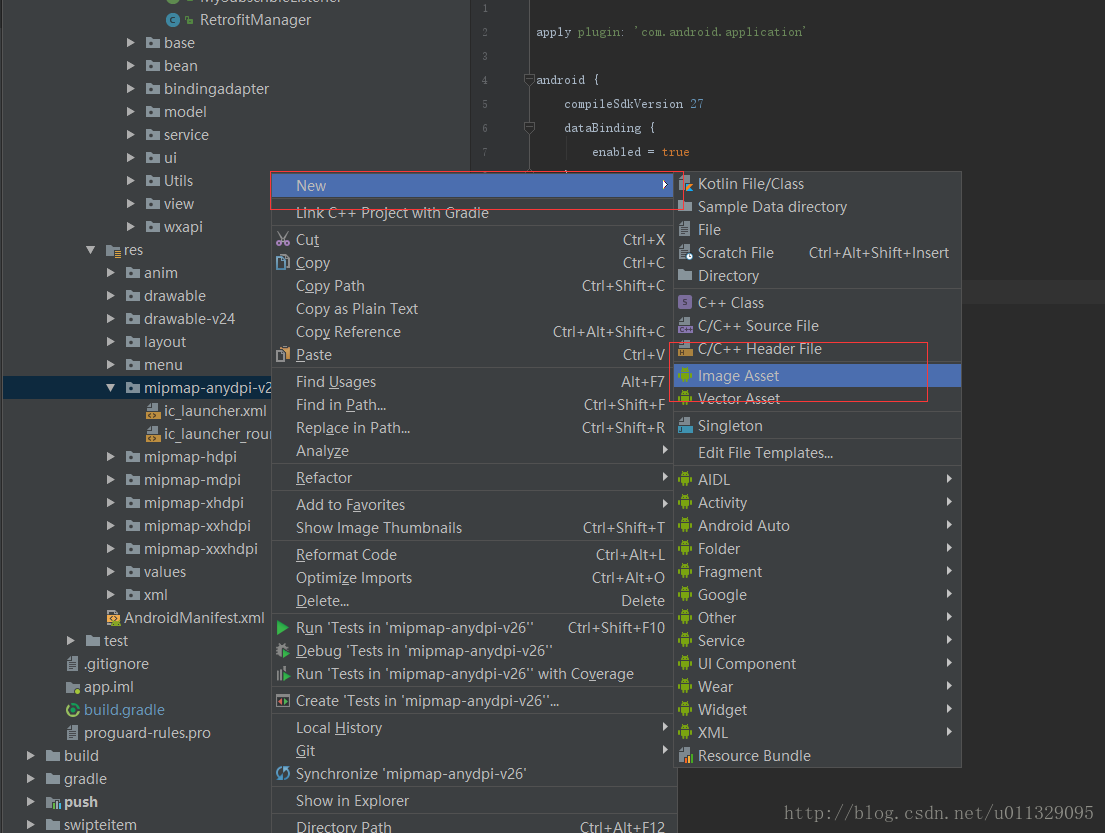Screen dimensions: 1105x833
Task: Open the Fragment submenu arrow
Action: pyautogui.click(x=949, y=572)
